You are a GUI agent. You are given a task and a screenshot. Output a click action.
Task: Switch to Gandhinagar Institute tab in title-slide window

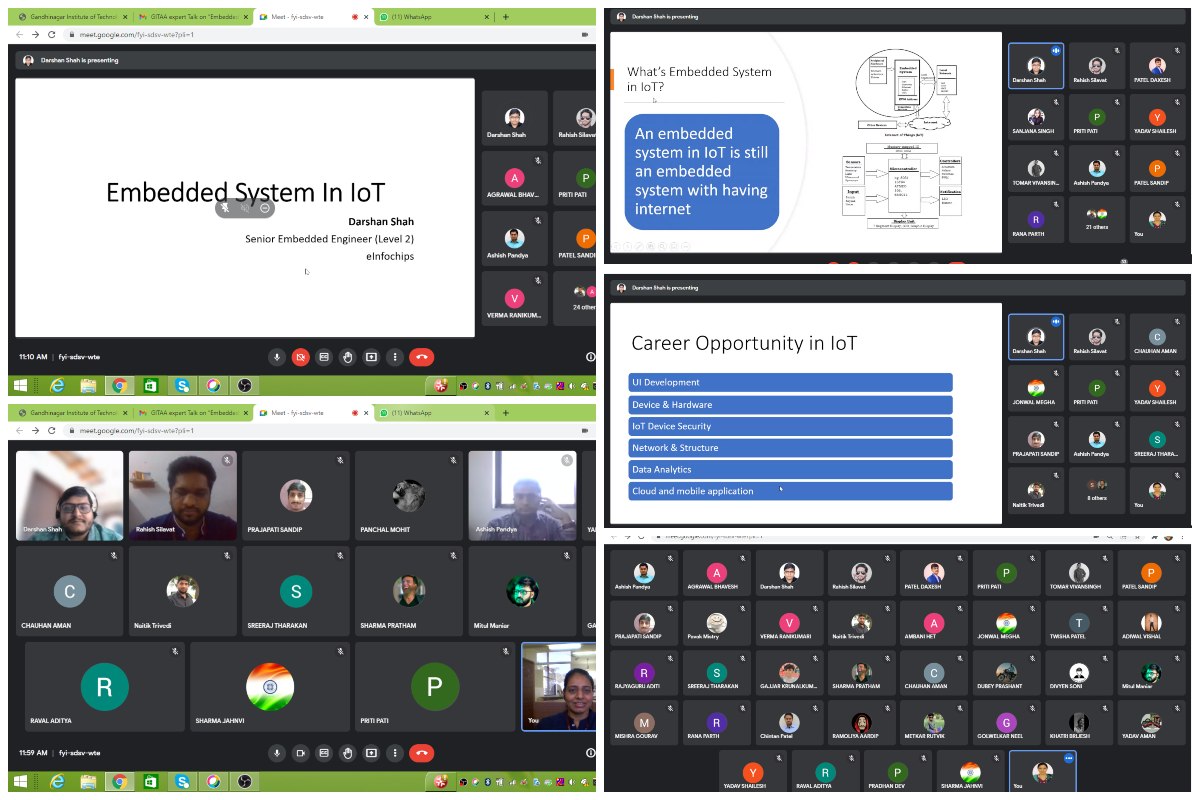[x=73, y=17]
